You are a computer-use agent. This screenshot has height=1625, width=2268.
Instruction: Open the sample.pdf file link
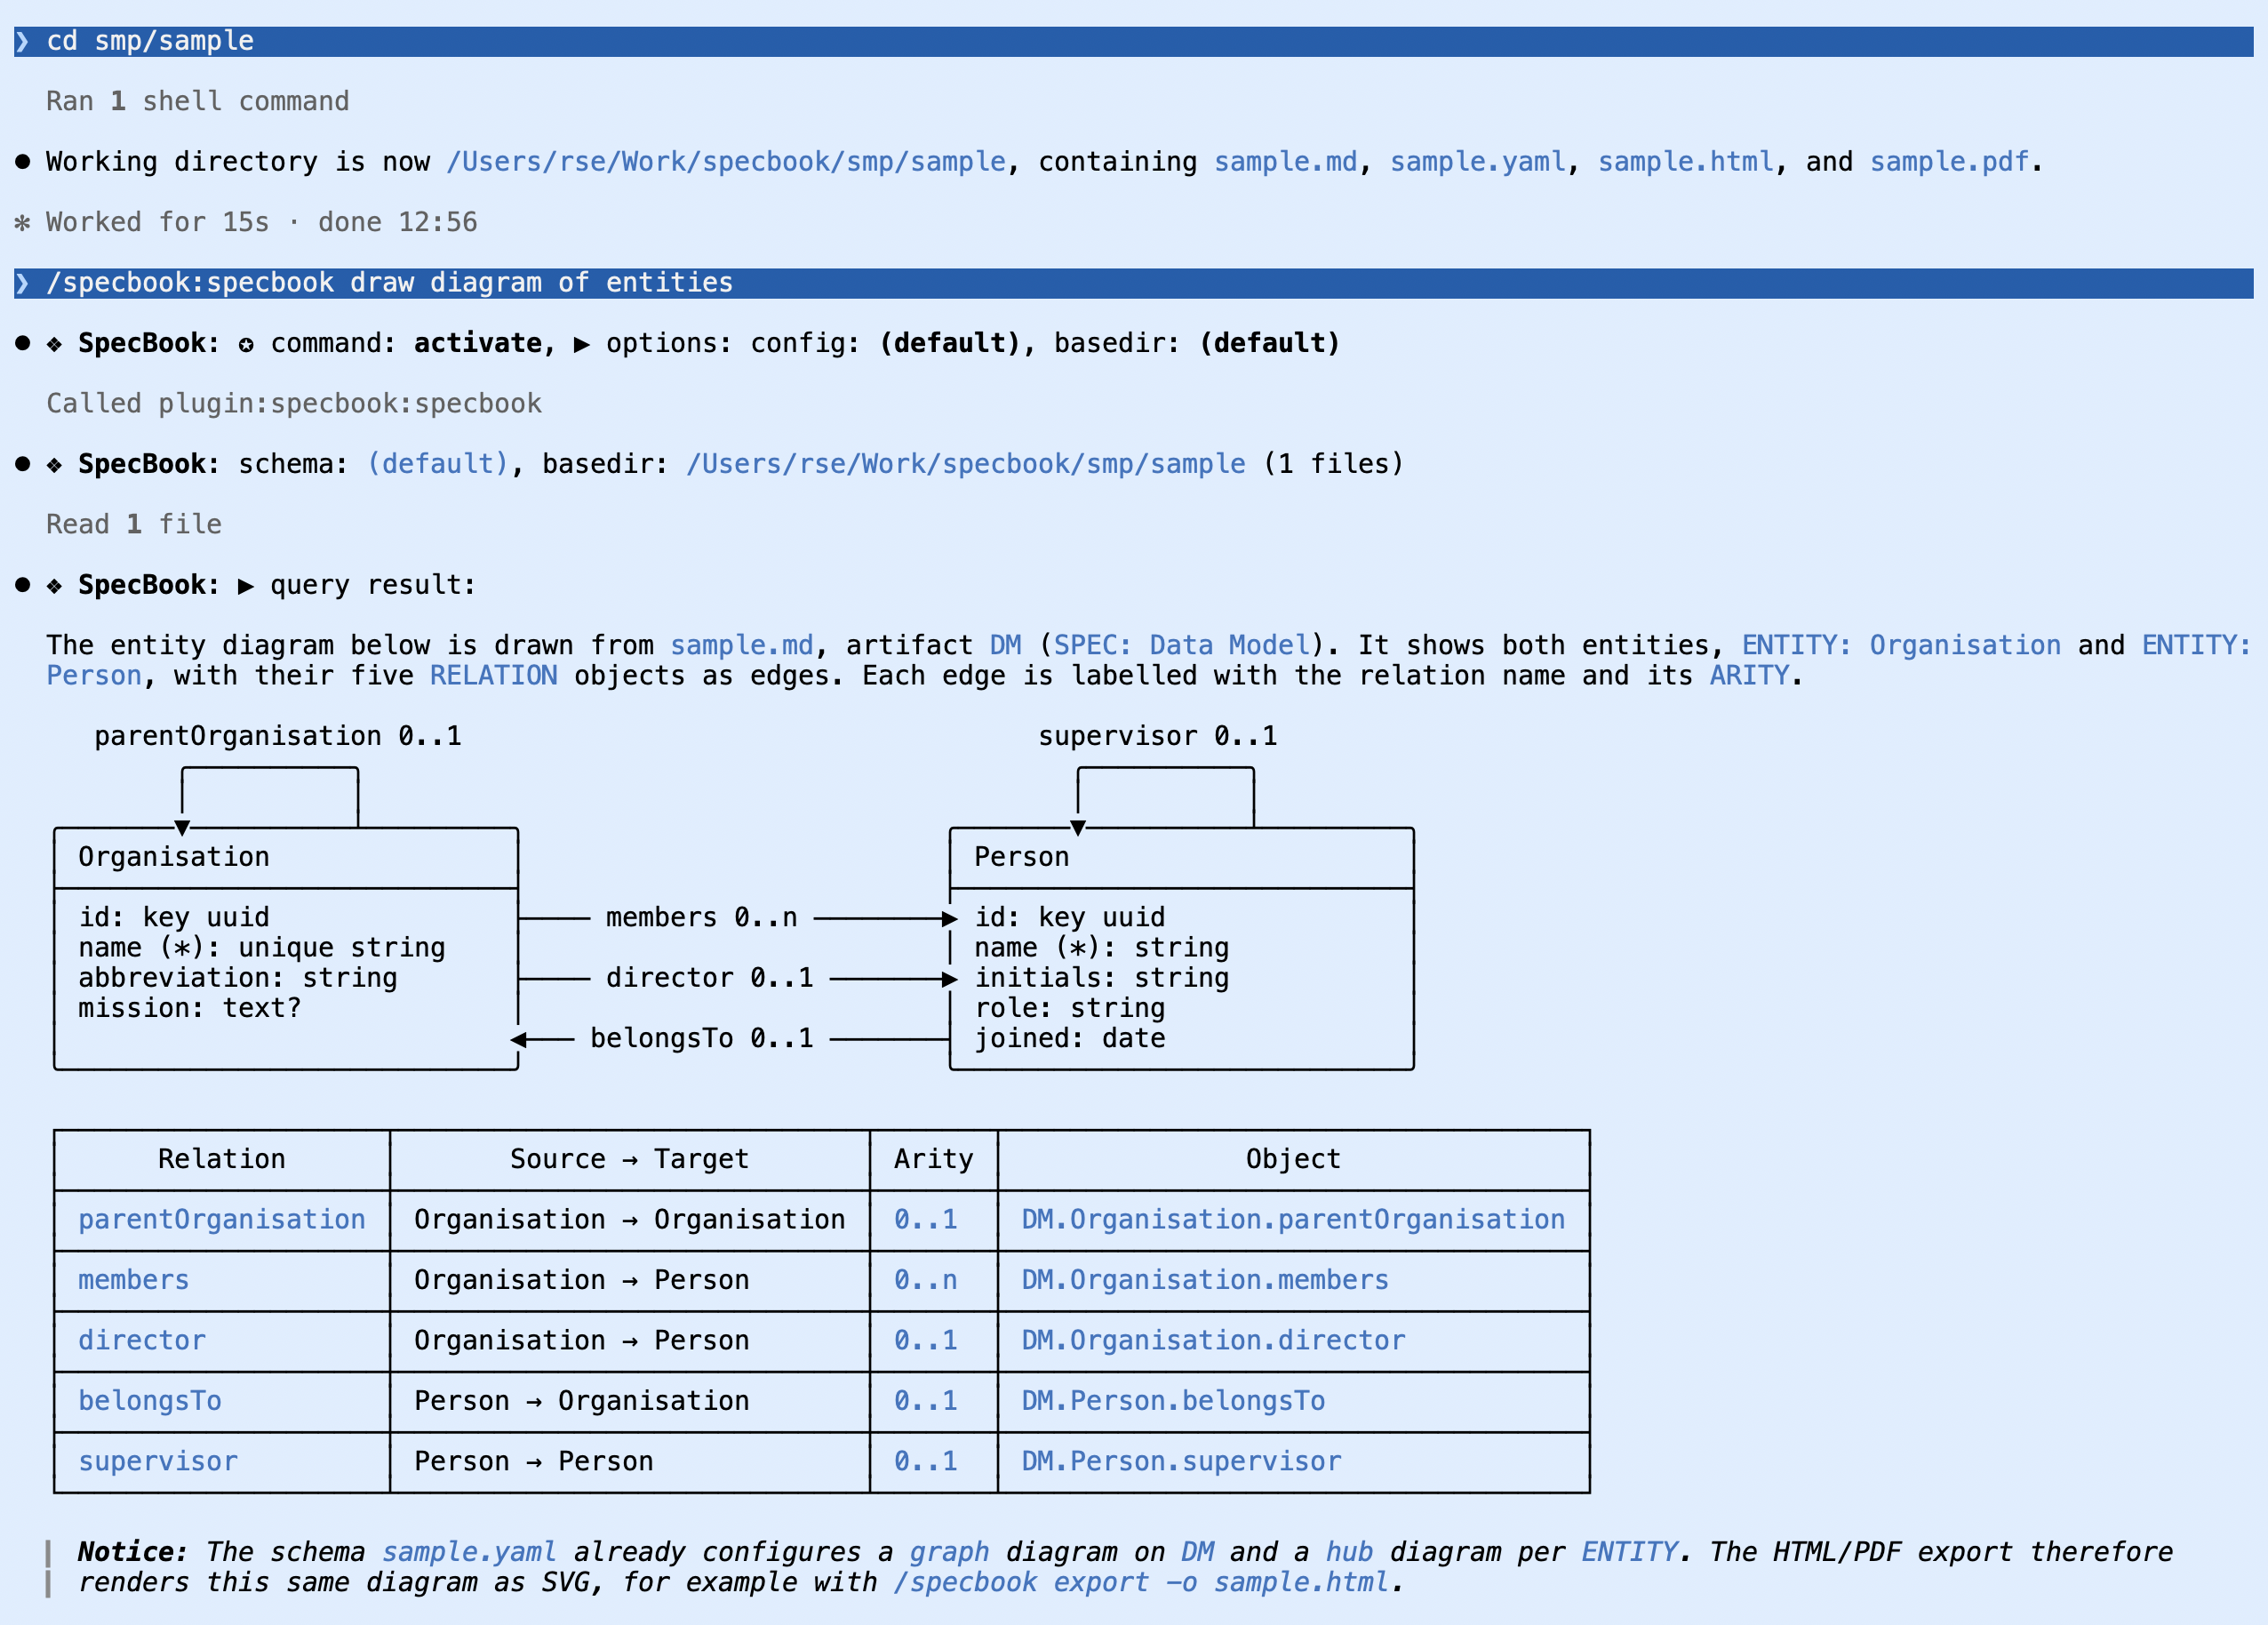click(x=1949, y=162)
